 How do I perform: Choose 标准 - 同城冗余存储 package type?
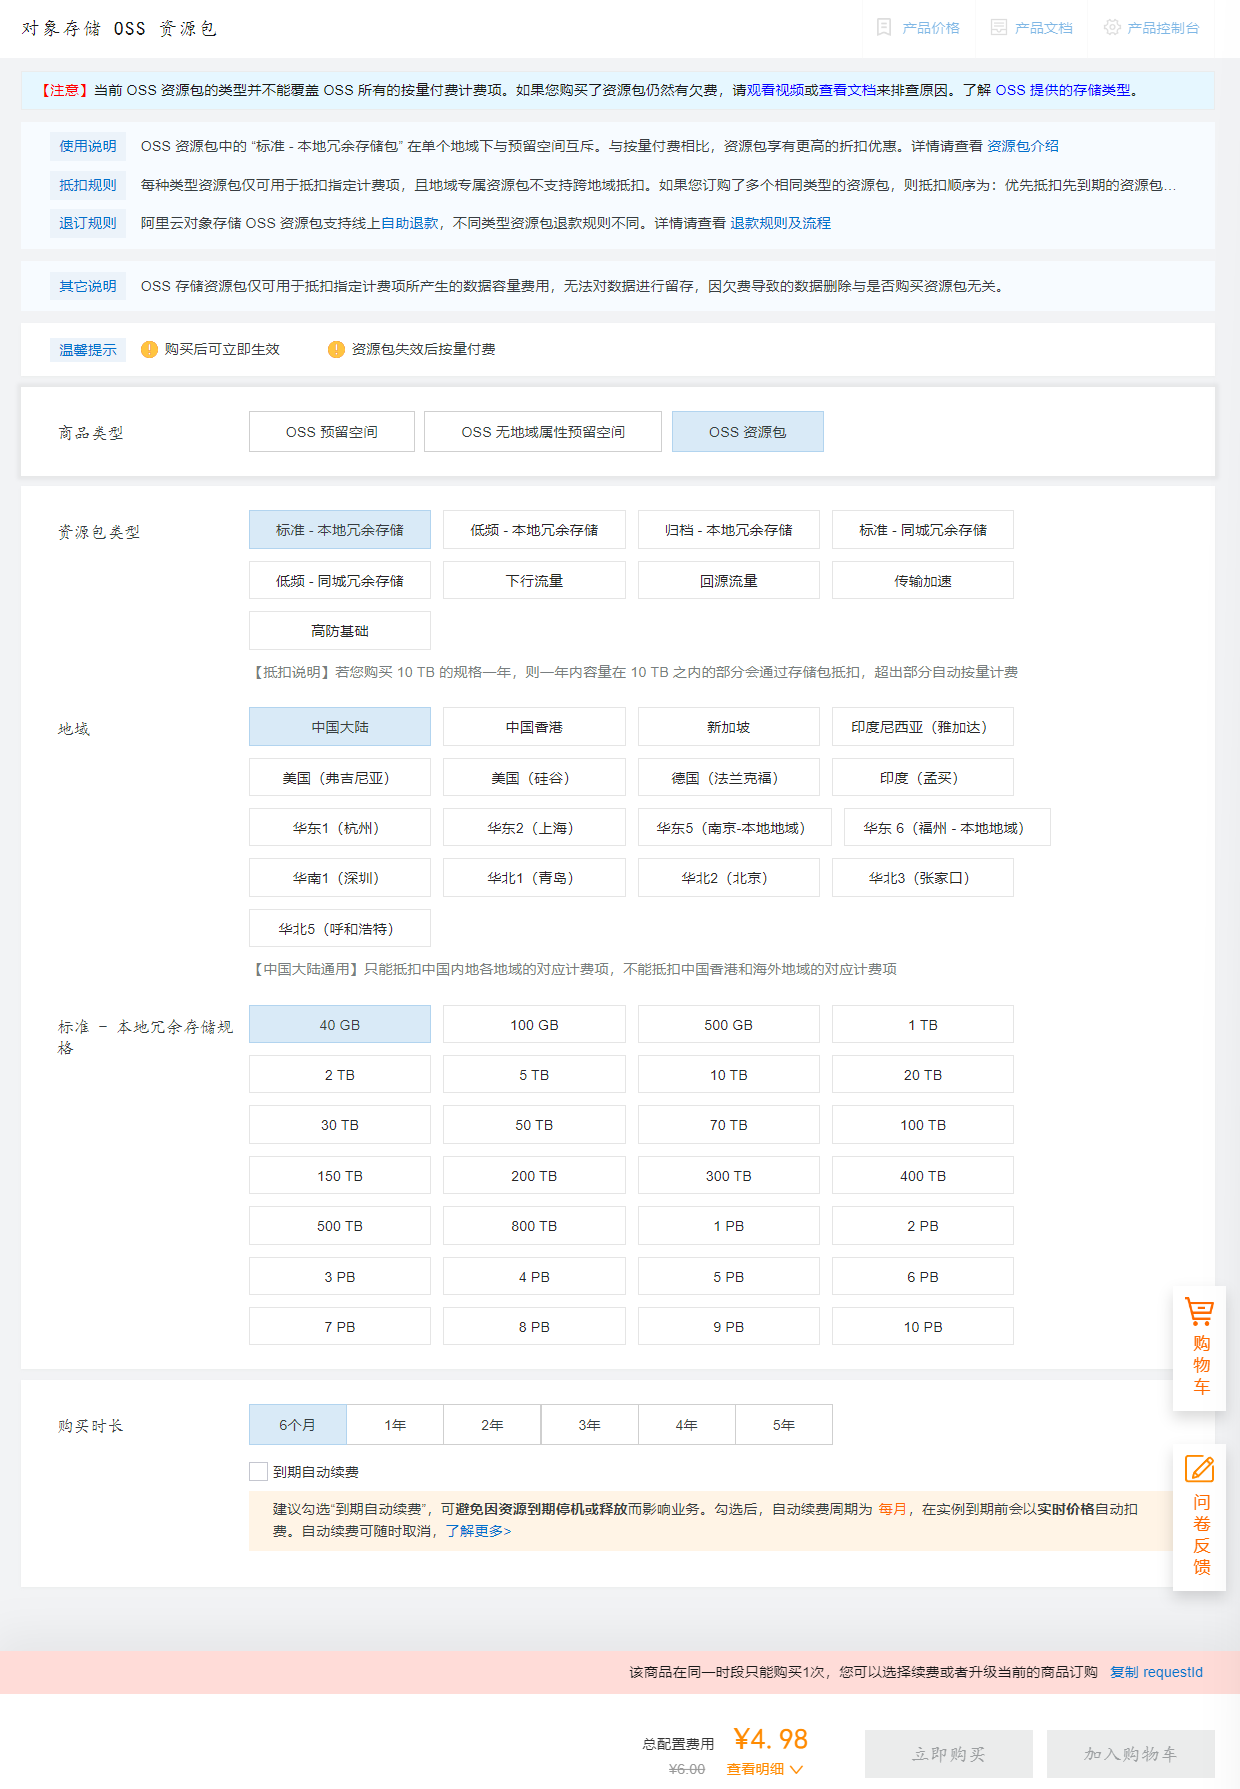coord(923,530)
